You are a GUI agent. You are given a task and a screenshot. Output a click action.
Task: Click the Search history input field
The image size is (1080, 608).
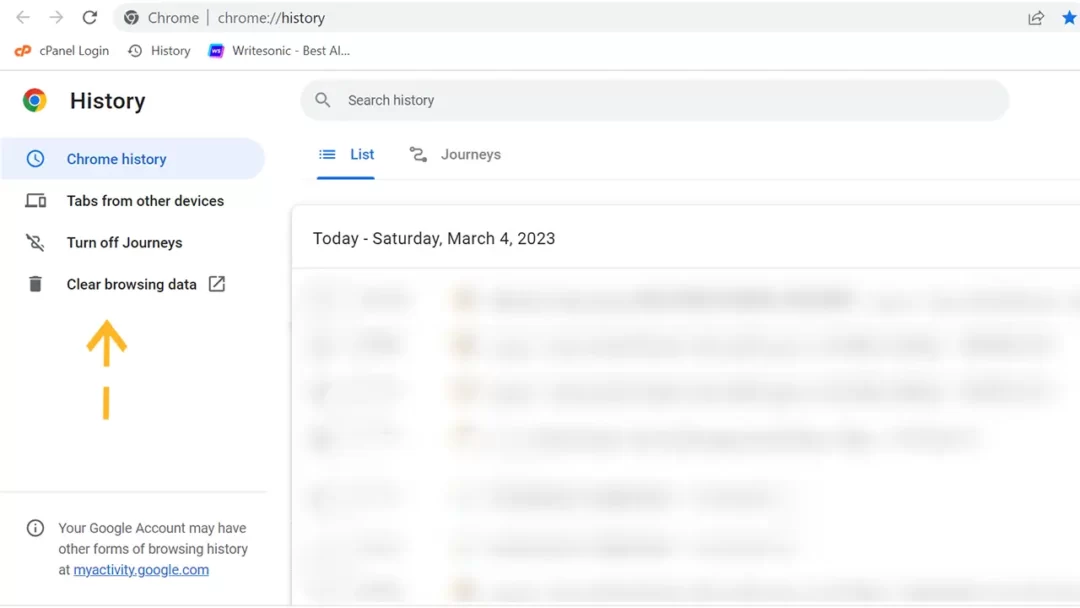(660, 100)
